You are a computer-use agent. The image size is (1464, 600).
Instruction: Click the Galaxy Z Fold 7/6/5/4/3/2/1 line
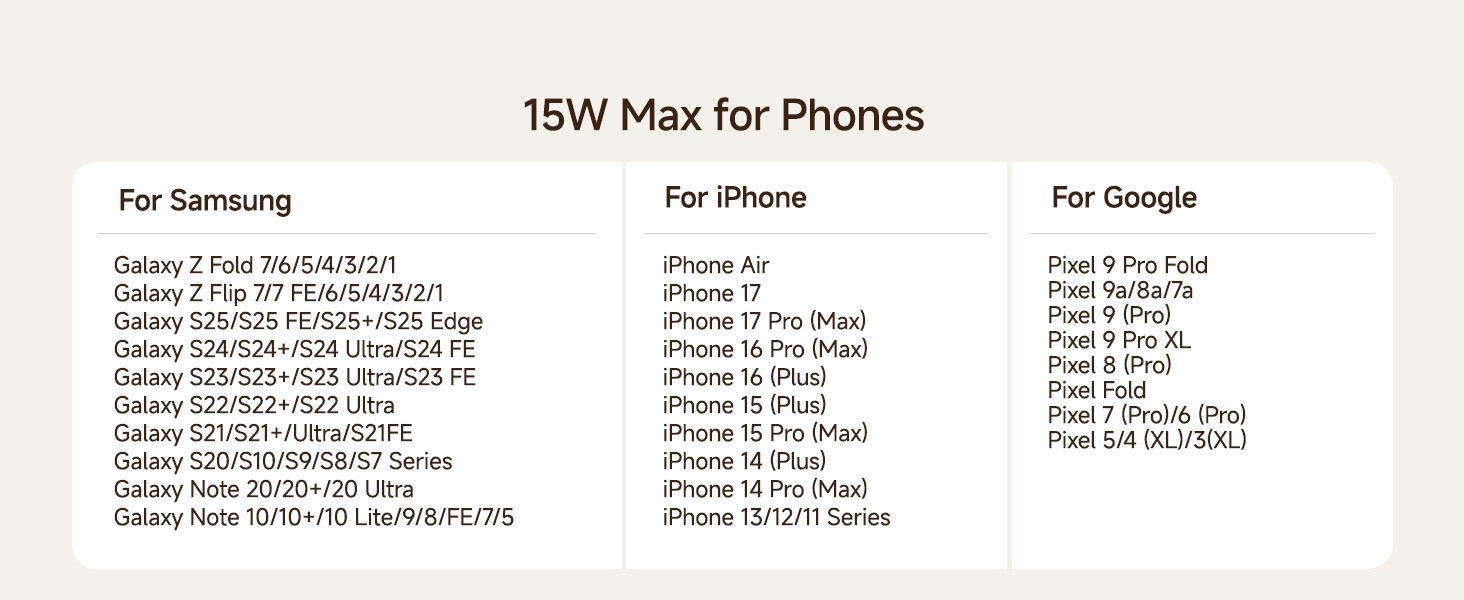[255, 266]
